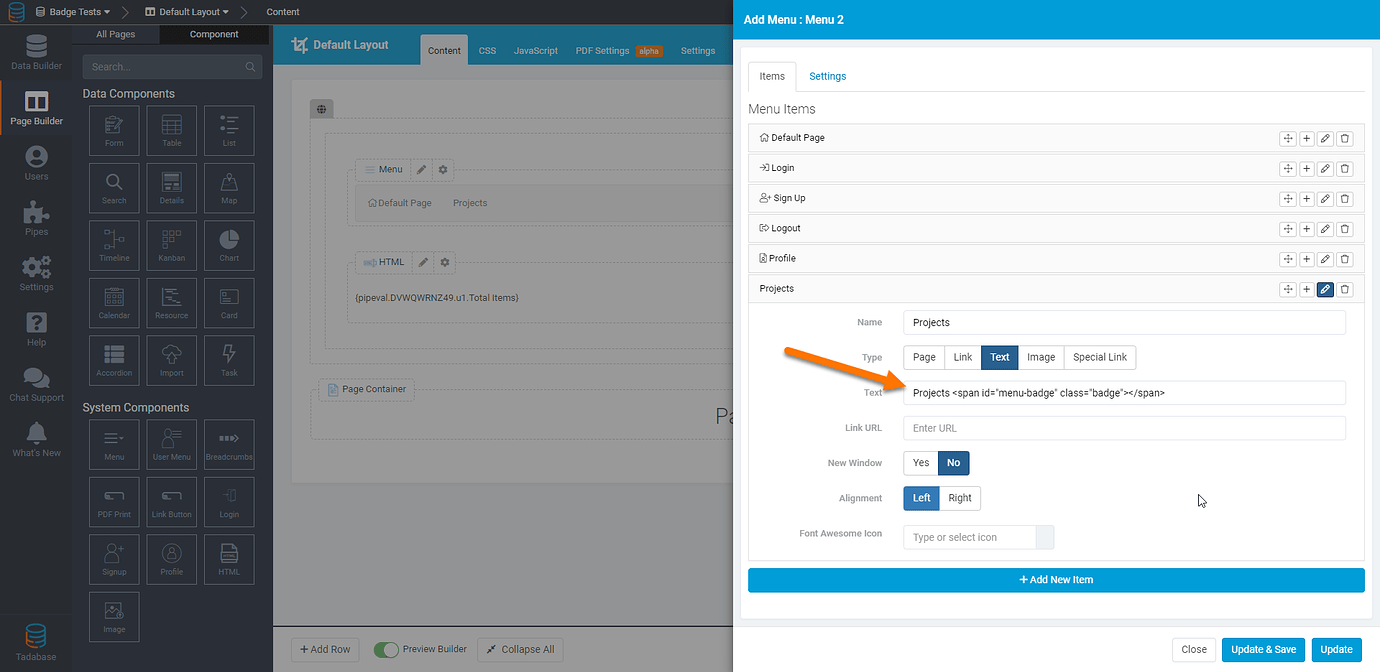The image size is (1380, 672).
Task: Select the Breadcrumbs system component
Action: click(228, 444)
